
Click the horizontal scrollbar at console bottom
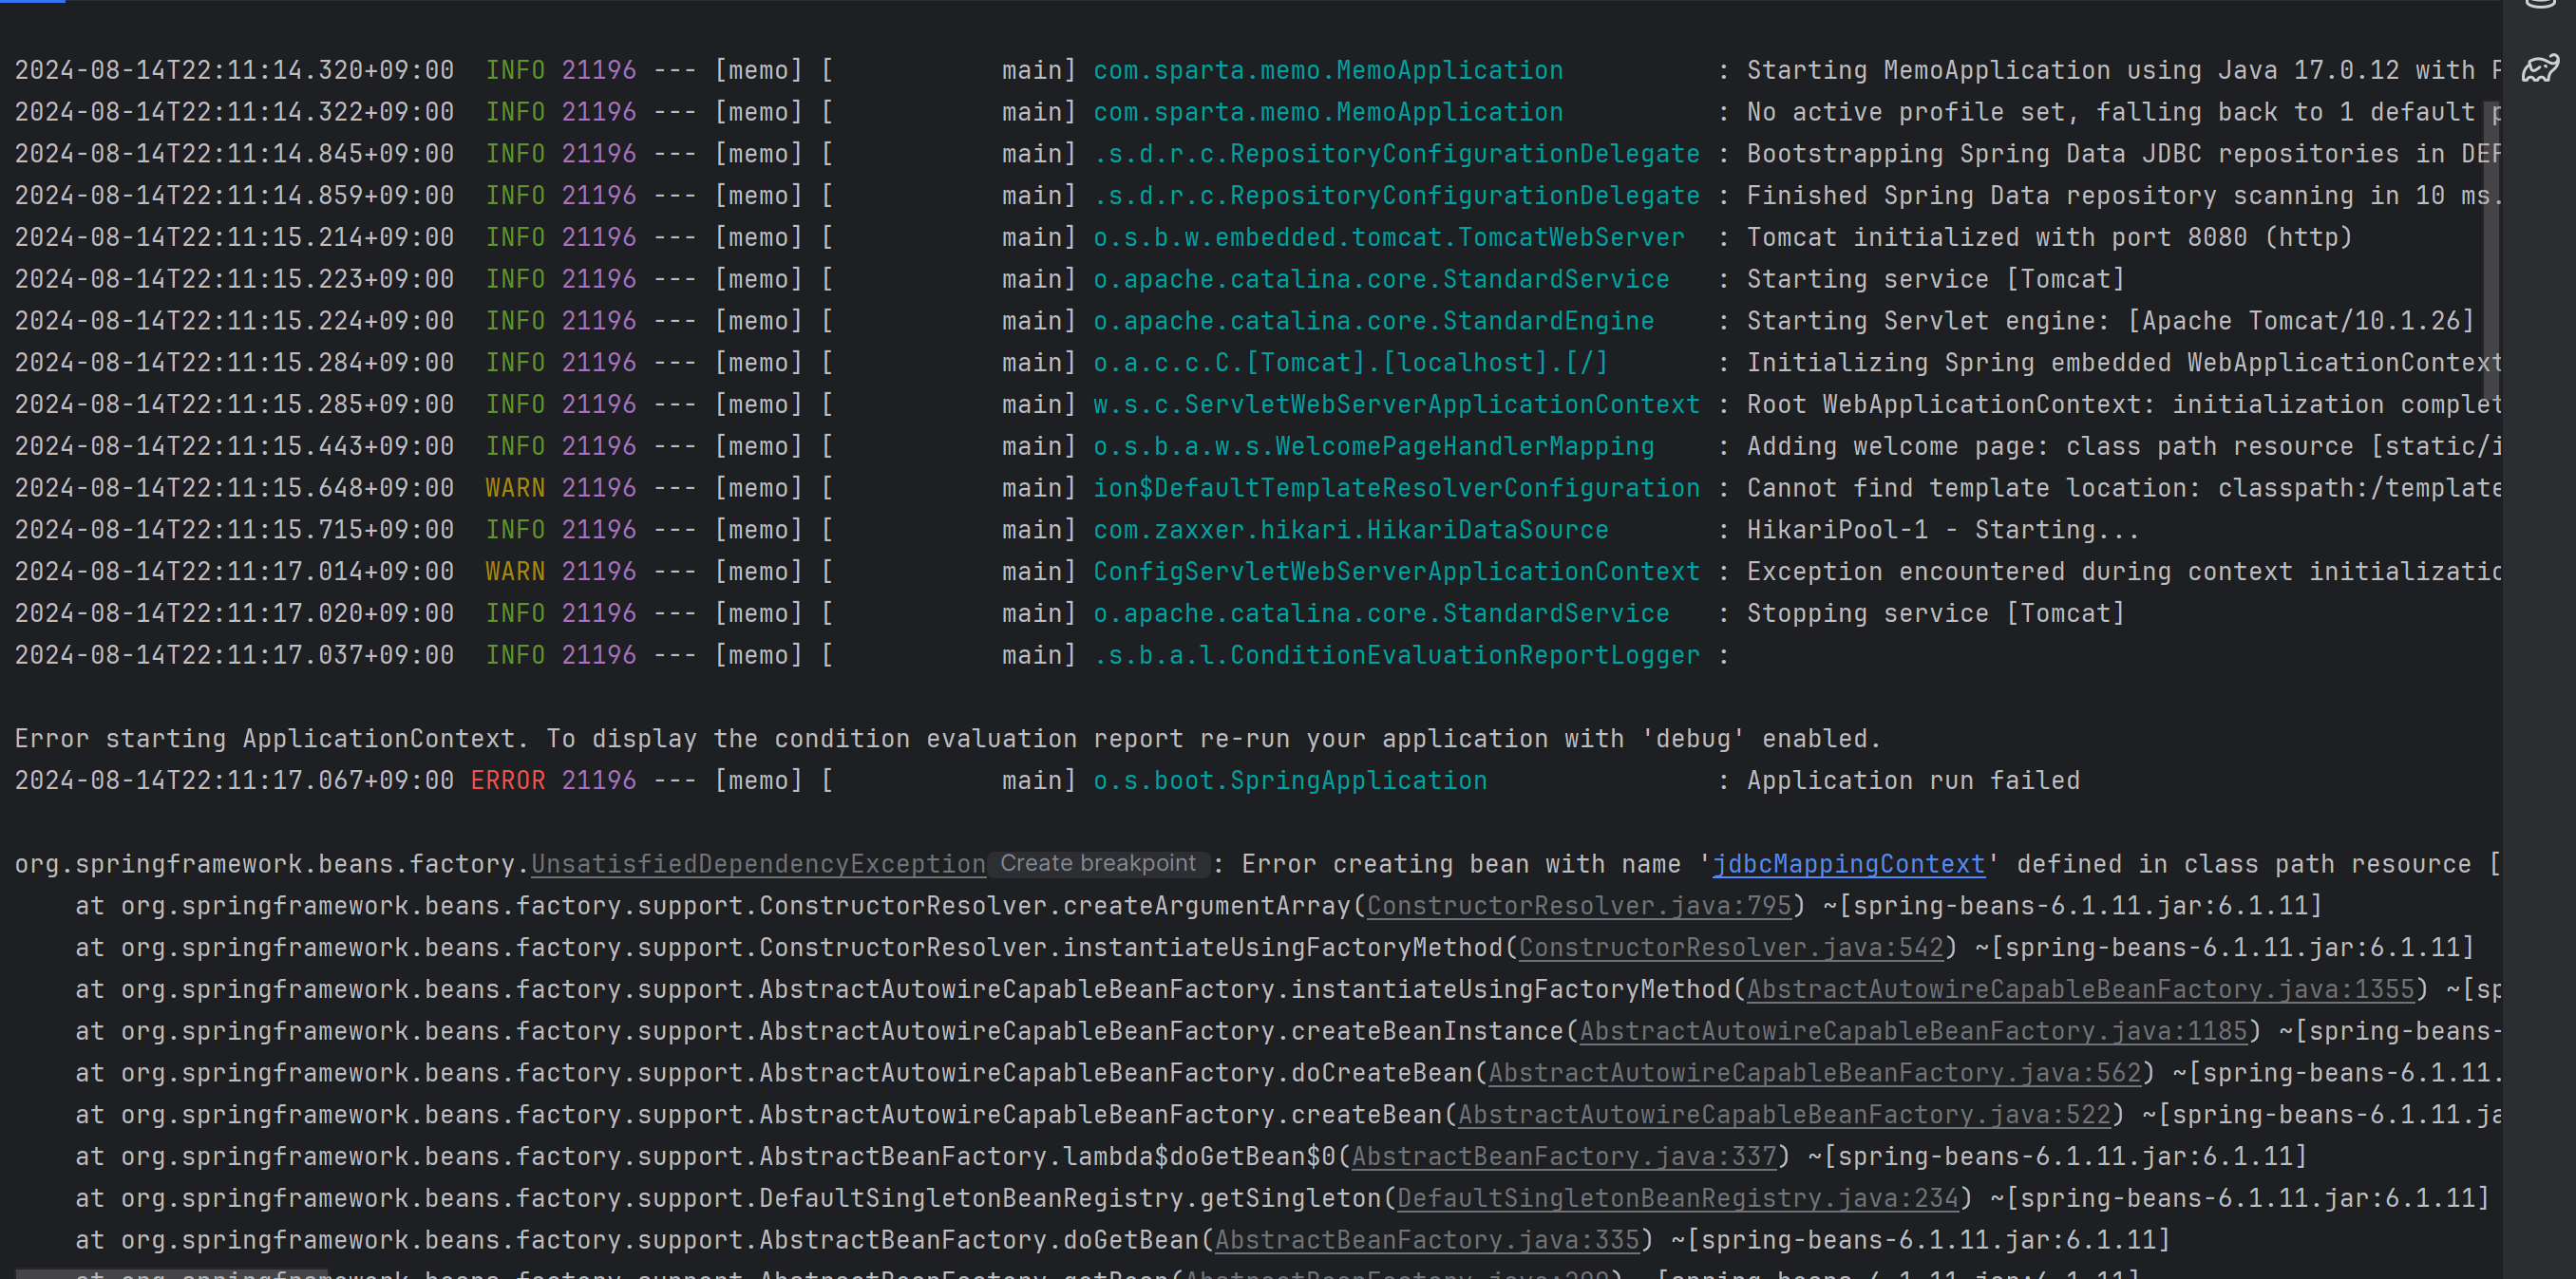coord(170,1273)
